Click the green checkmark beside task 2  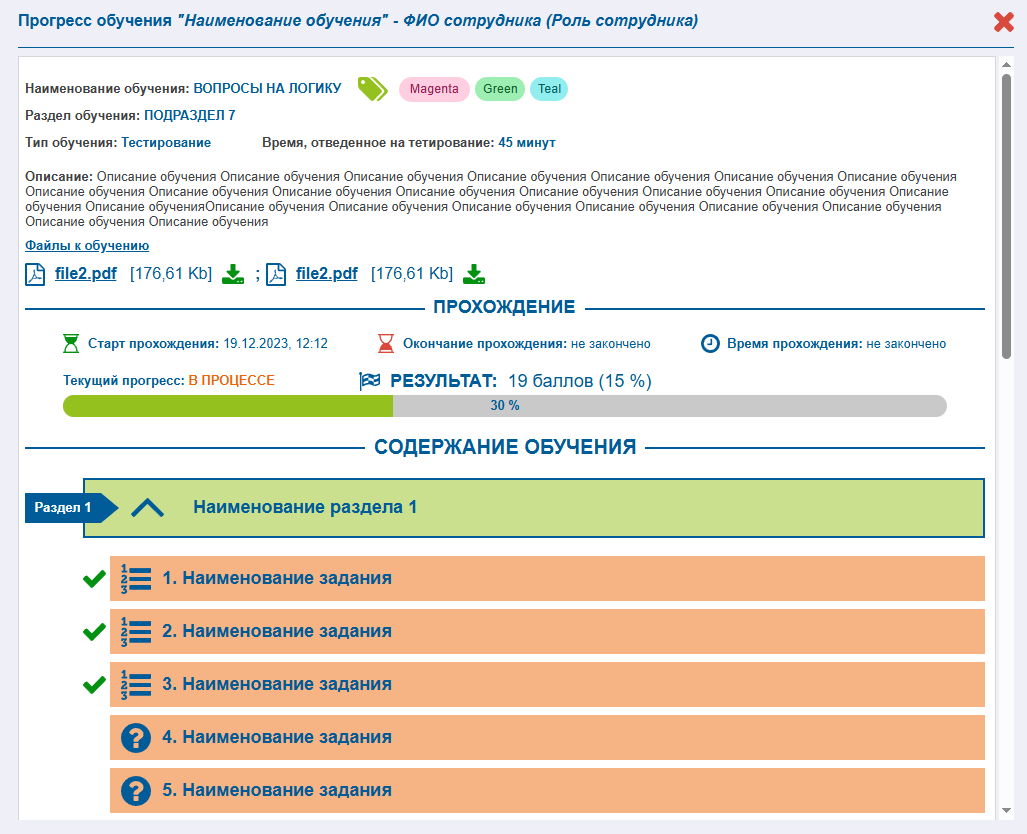pyautogui.click(x=94, y=632)
